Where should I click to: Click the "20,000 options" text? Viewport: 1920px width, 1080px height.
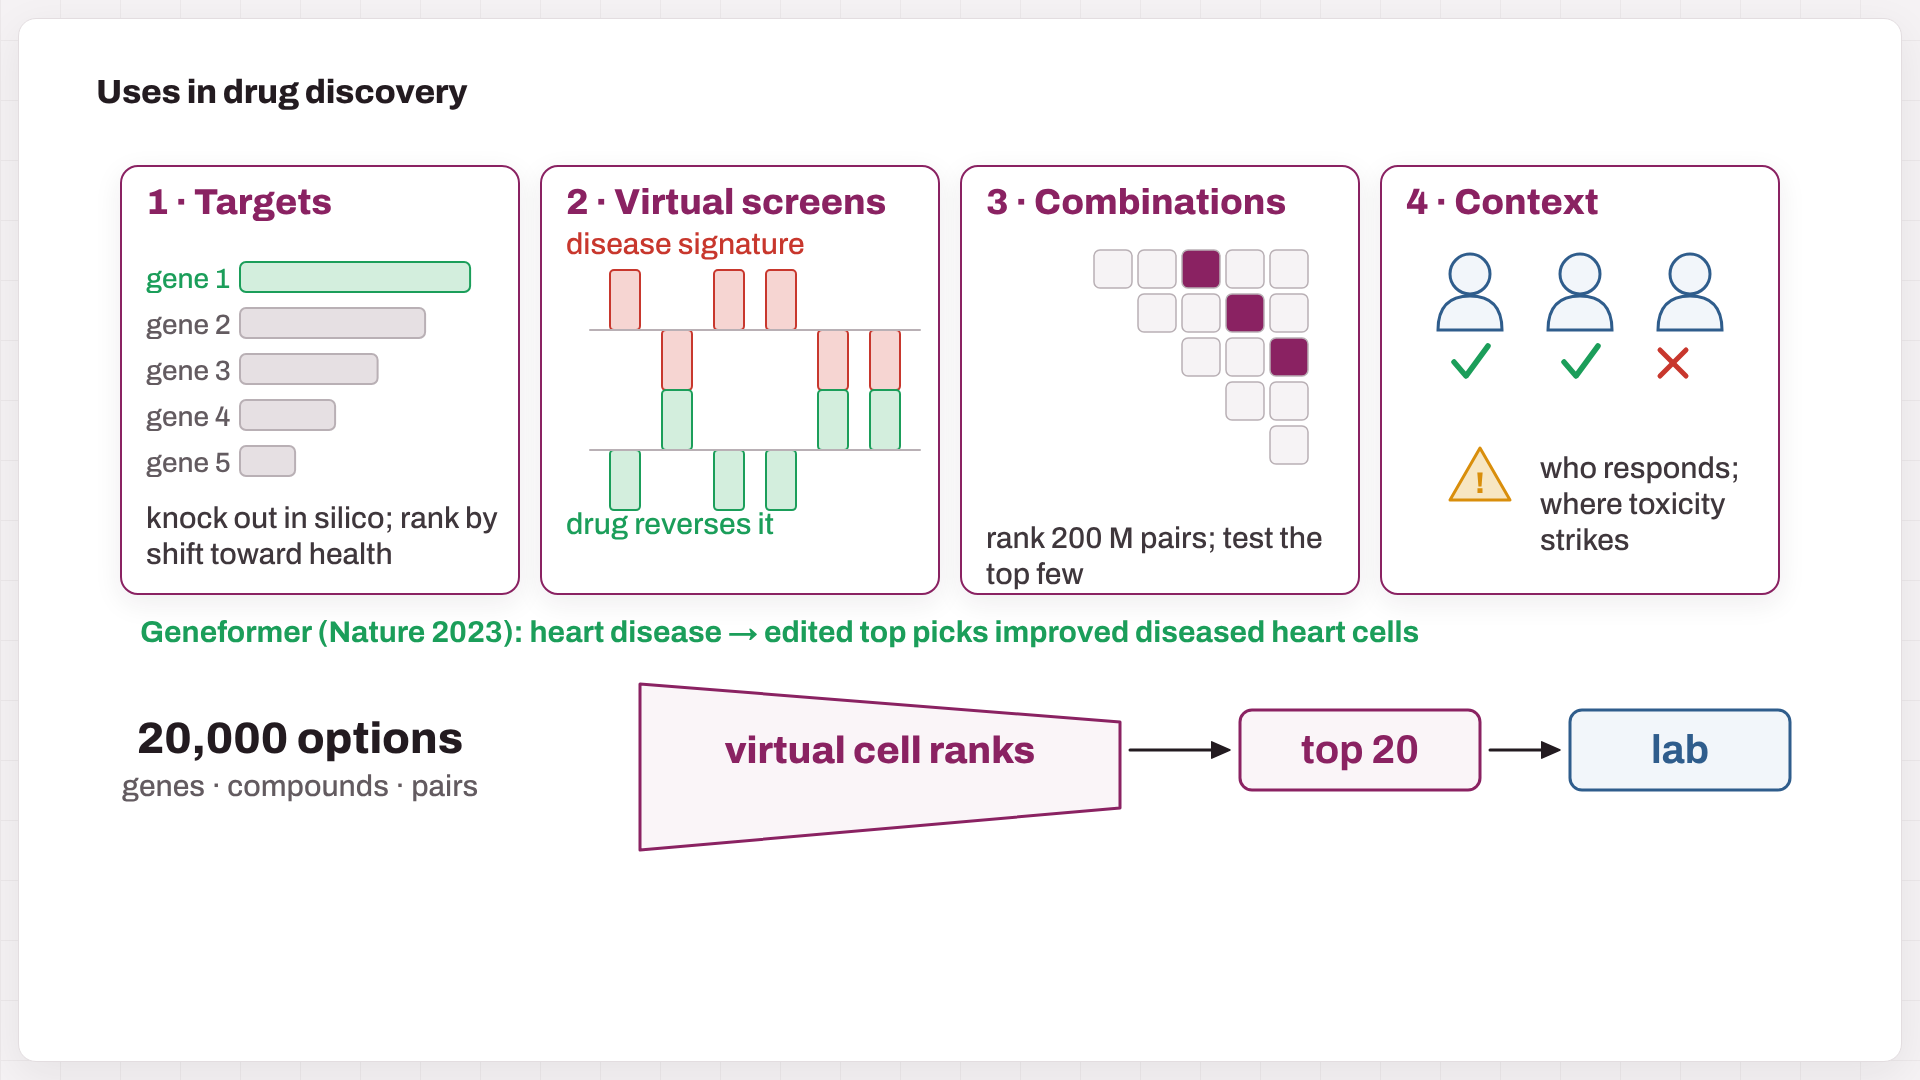tap(300, 739)
